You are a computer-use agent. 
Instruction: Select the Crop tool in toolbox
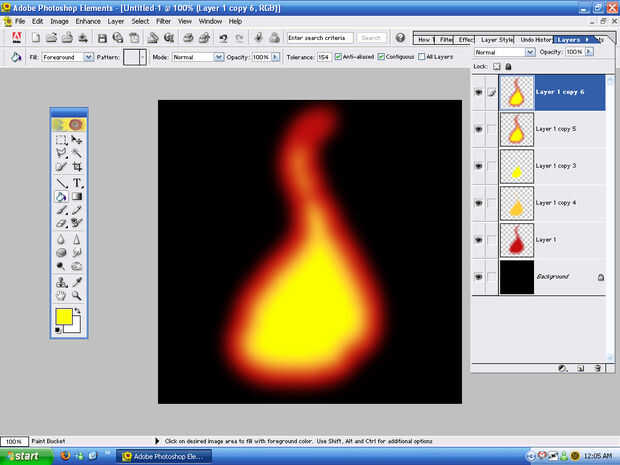[77, 168]
